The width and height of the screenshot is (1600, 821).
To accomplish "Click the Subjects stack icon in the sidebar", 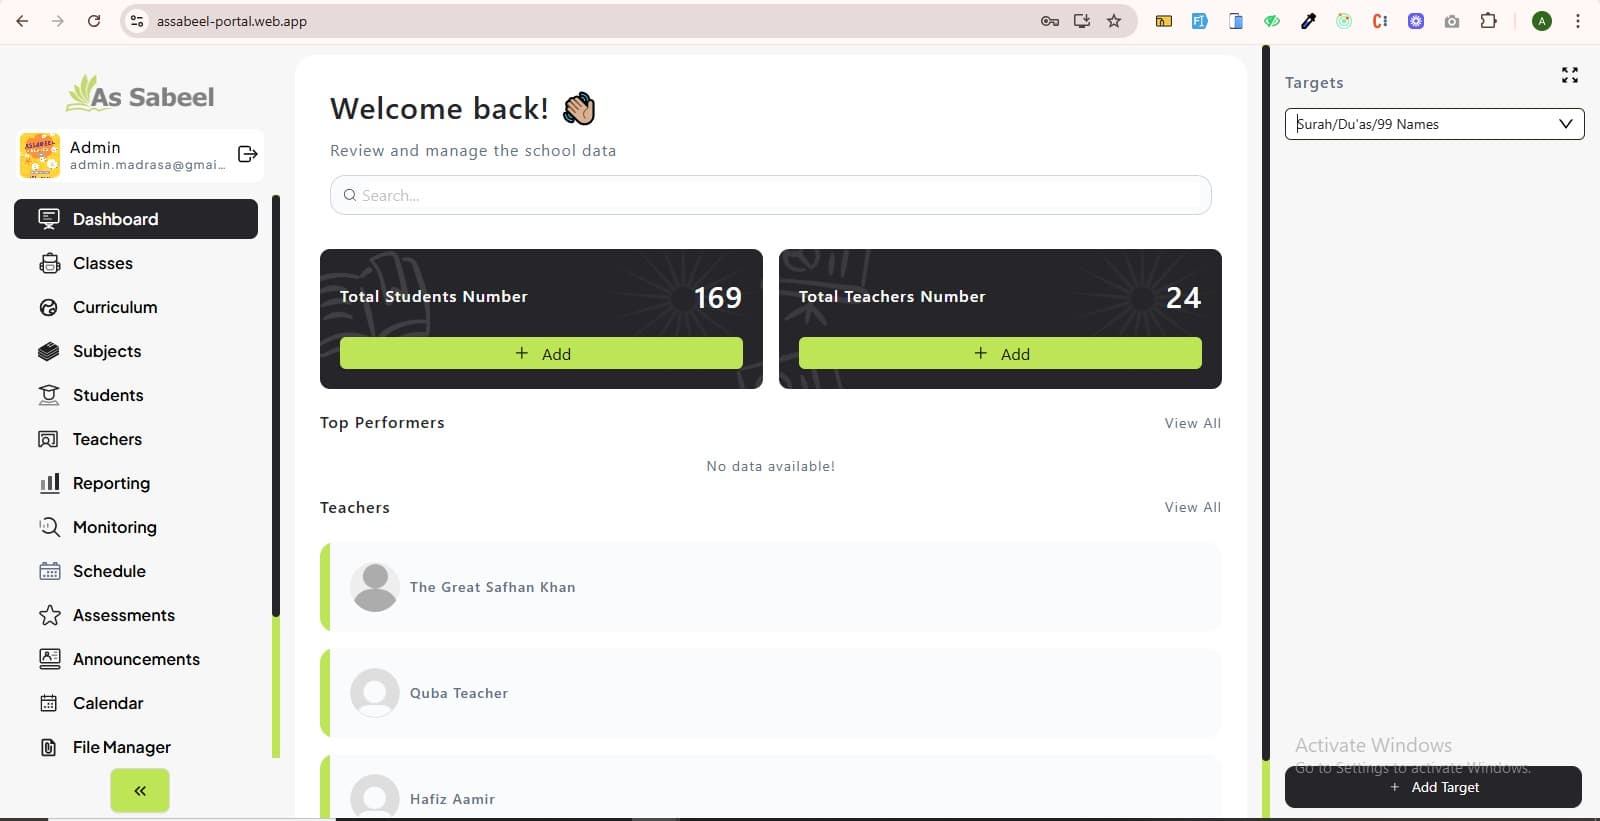I will pyautogui.click(x=49, y=351).
